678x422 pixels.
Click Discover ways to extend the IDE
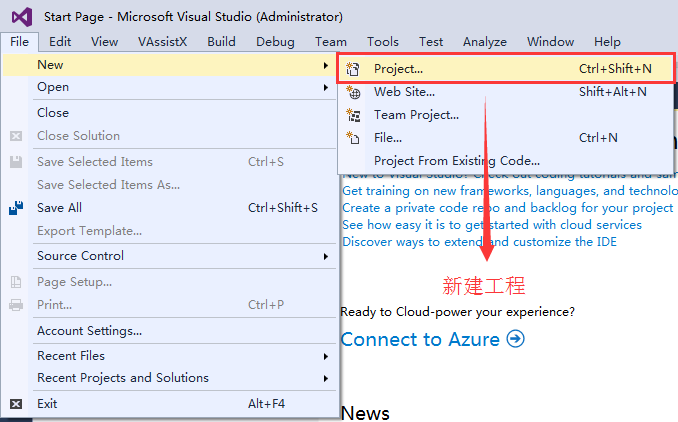(479, 242)
